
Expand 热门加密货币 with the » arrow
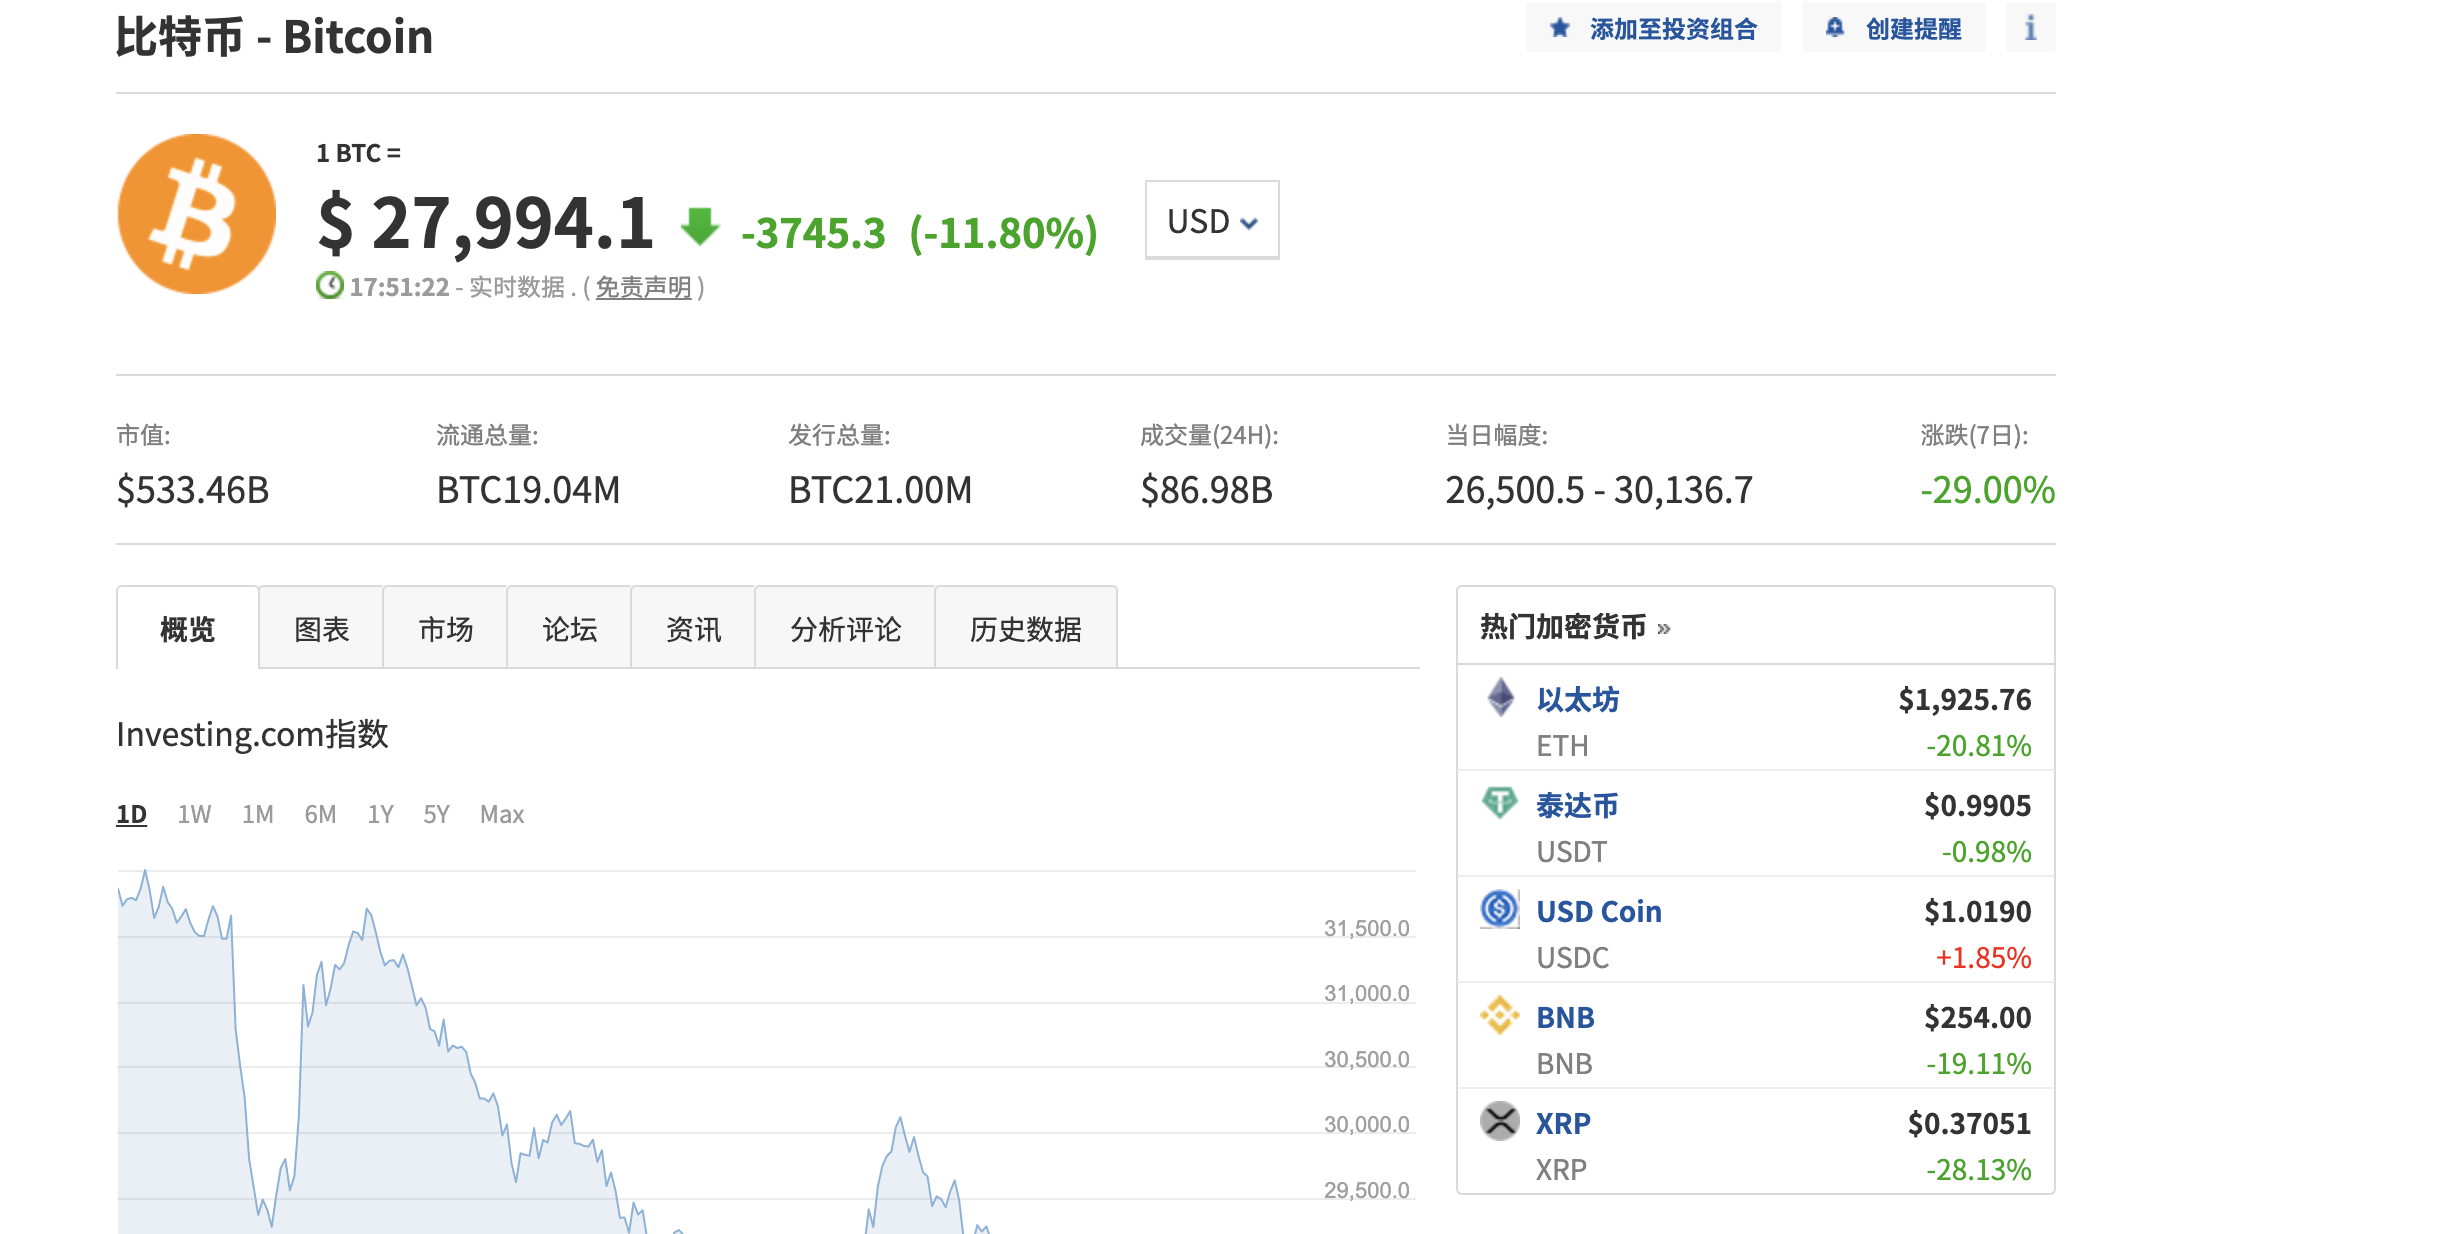point(1665,628)
